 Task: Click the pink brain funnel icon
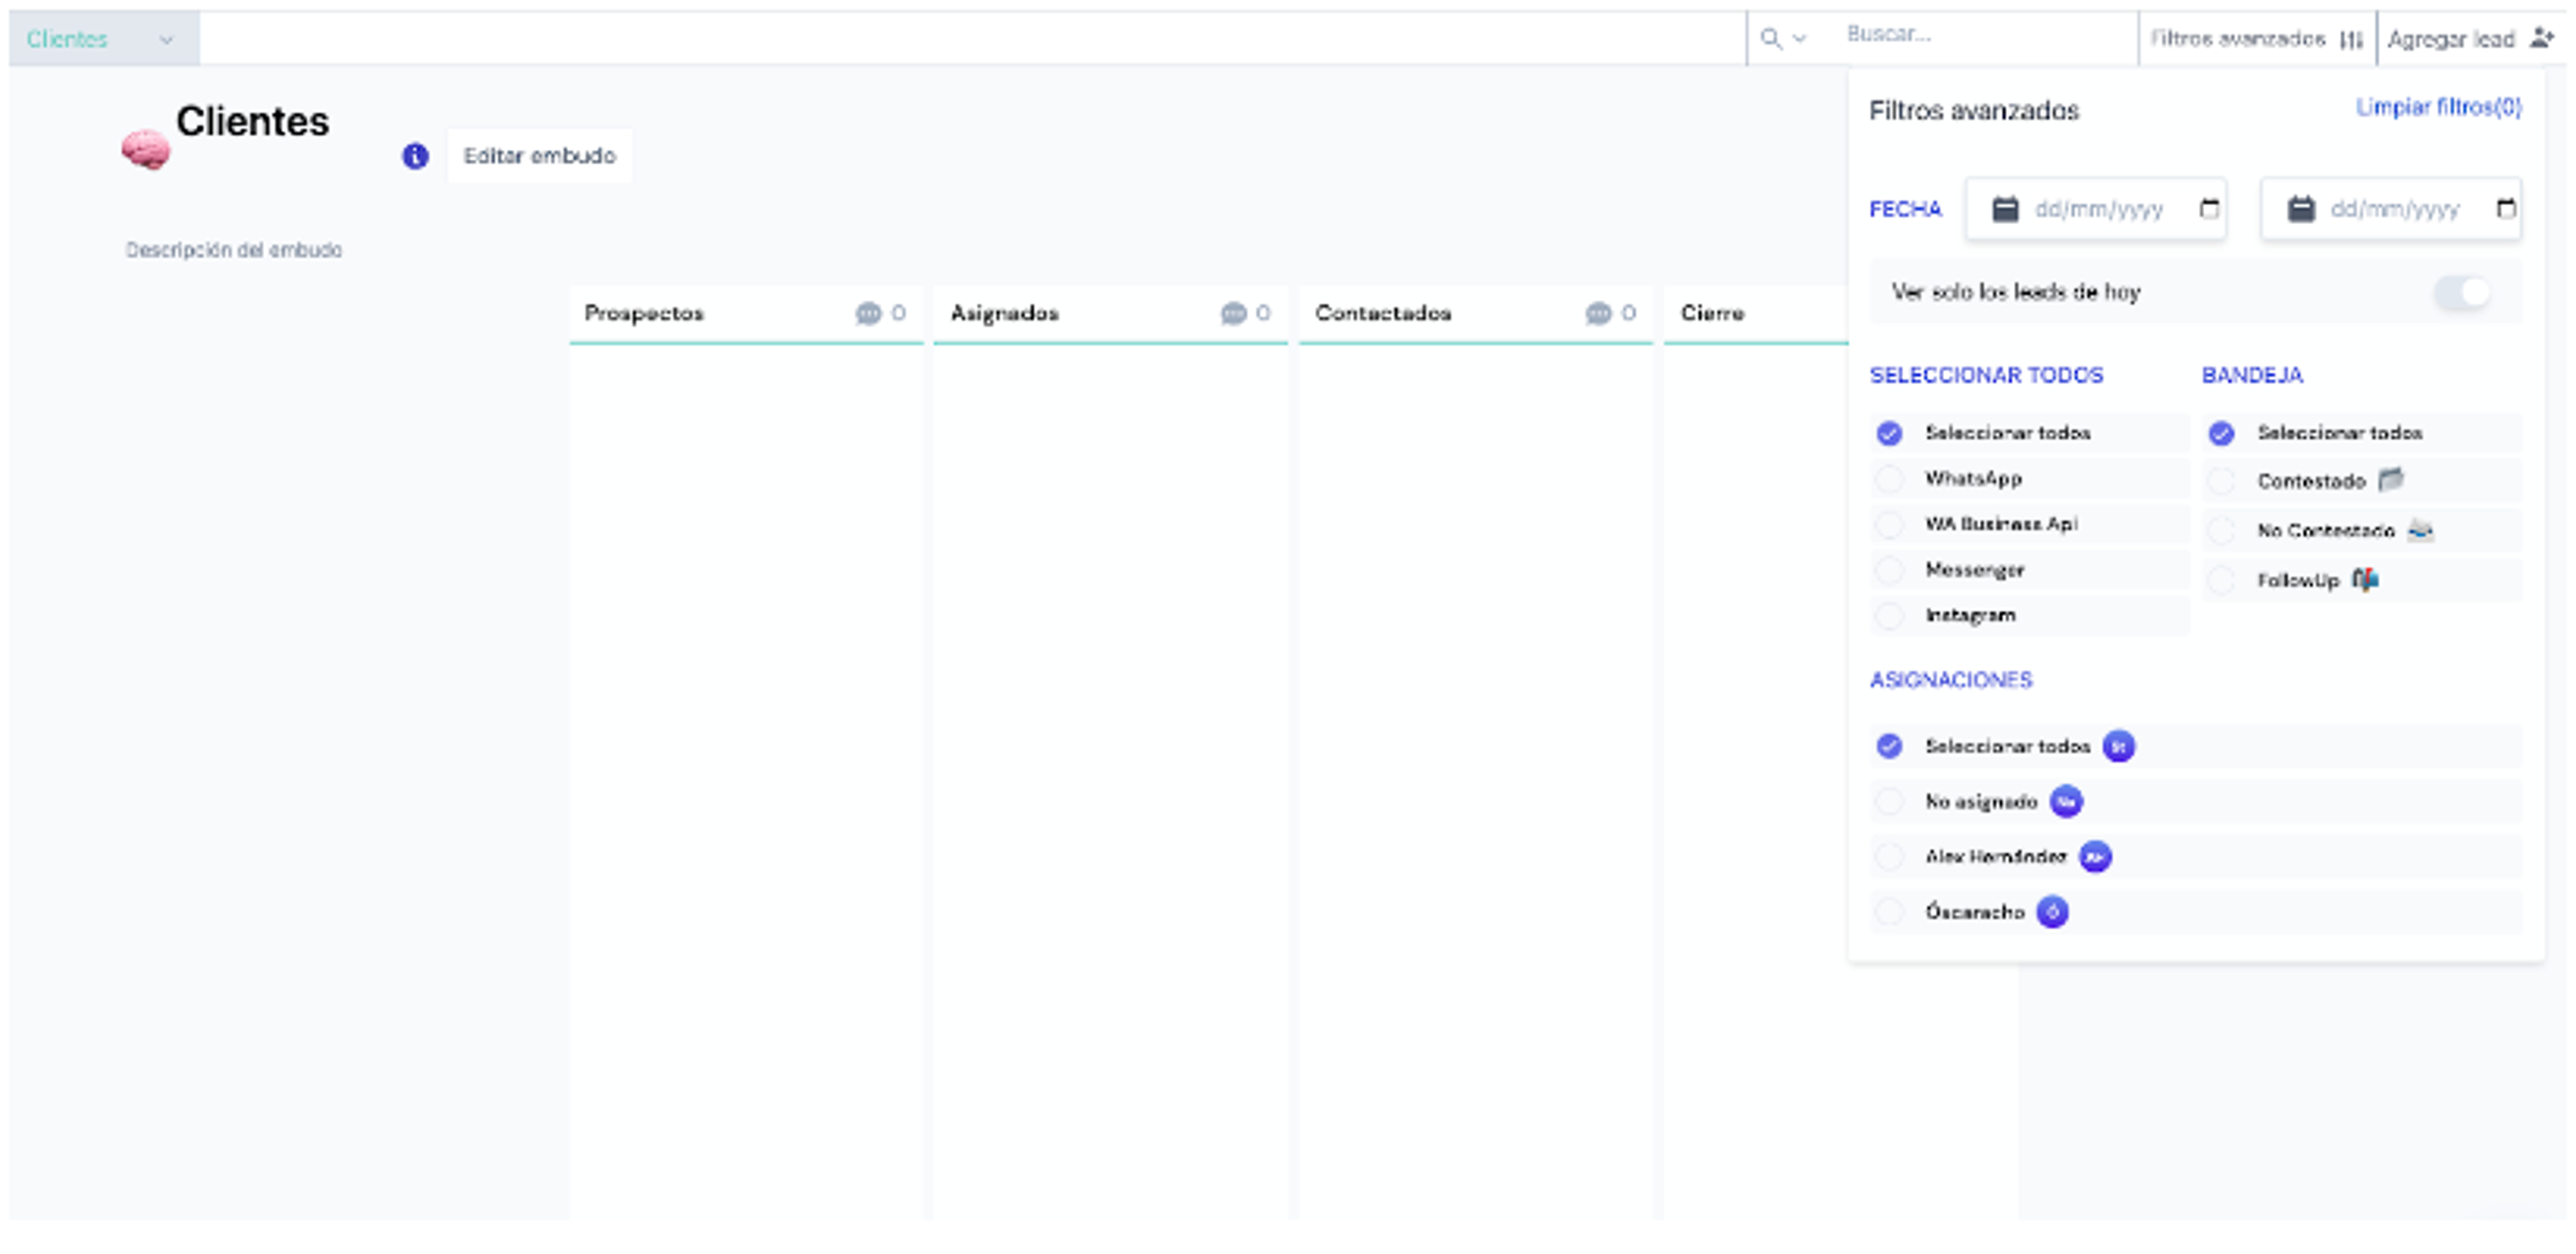(146, 150)
